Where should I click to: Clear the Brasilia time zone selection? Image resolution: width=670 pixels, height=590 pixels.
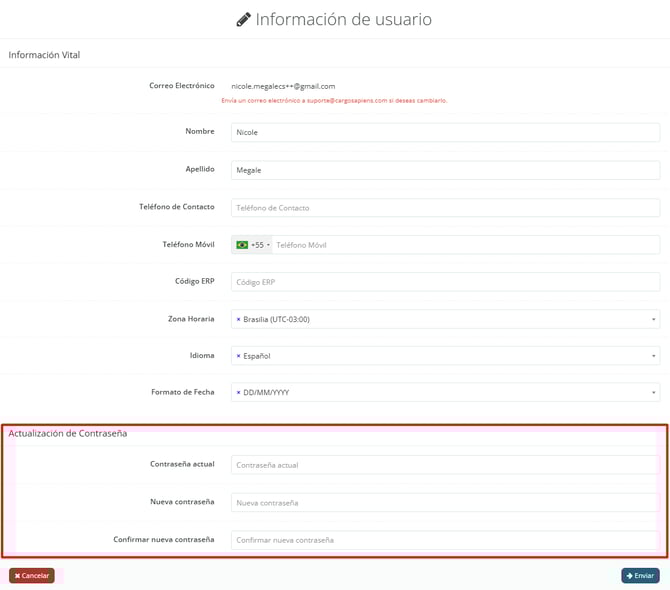click(x=238, y=320)
